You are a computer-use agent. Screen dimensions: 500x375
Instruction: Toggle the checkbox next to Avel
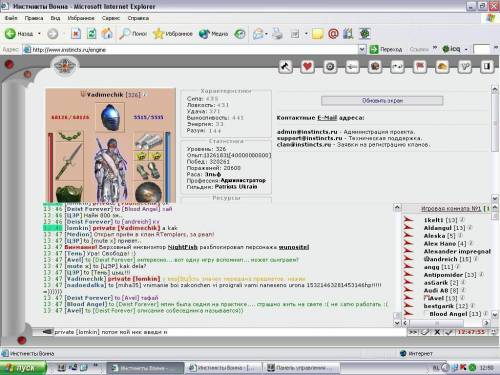(x=427, y=298)
